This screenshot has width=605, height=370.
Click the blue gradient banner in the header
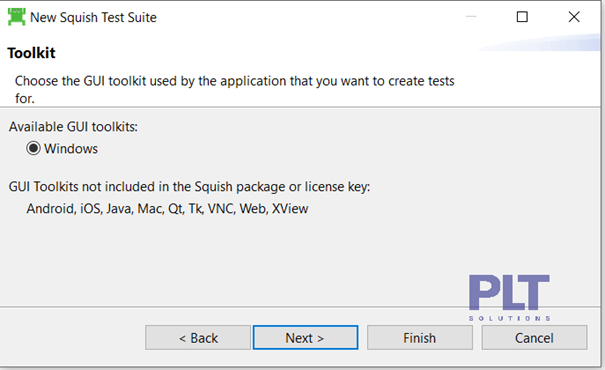click(x=539, y=42)
